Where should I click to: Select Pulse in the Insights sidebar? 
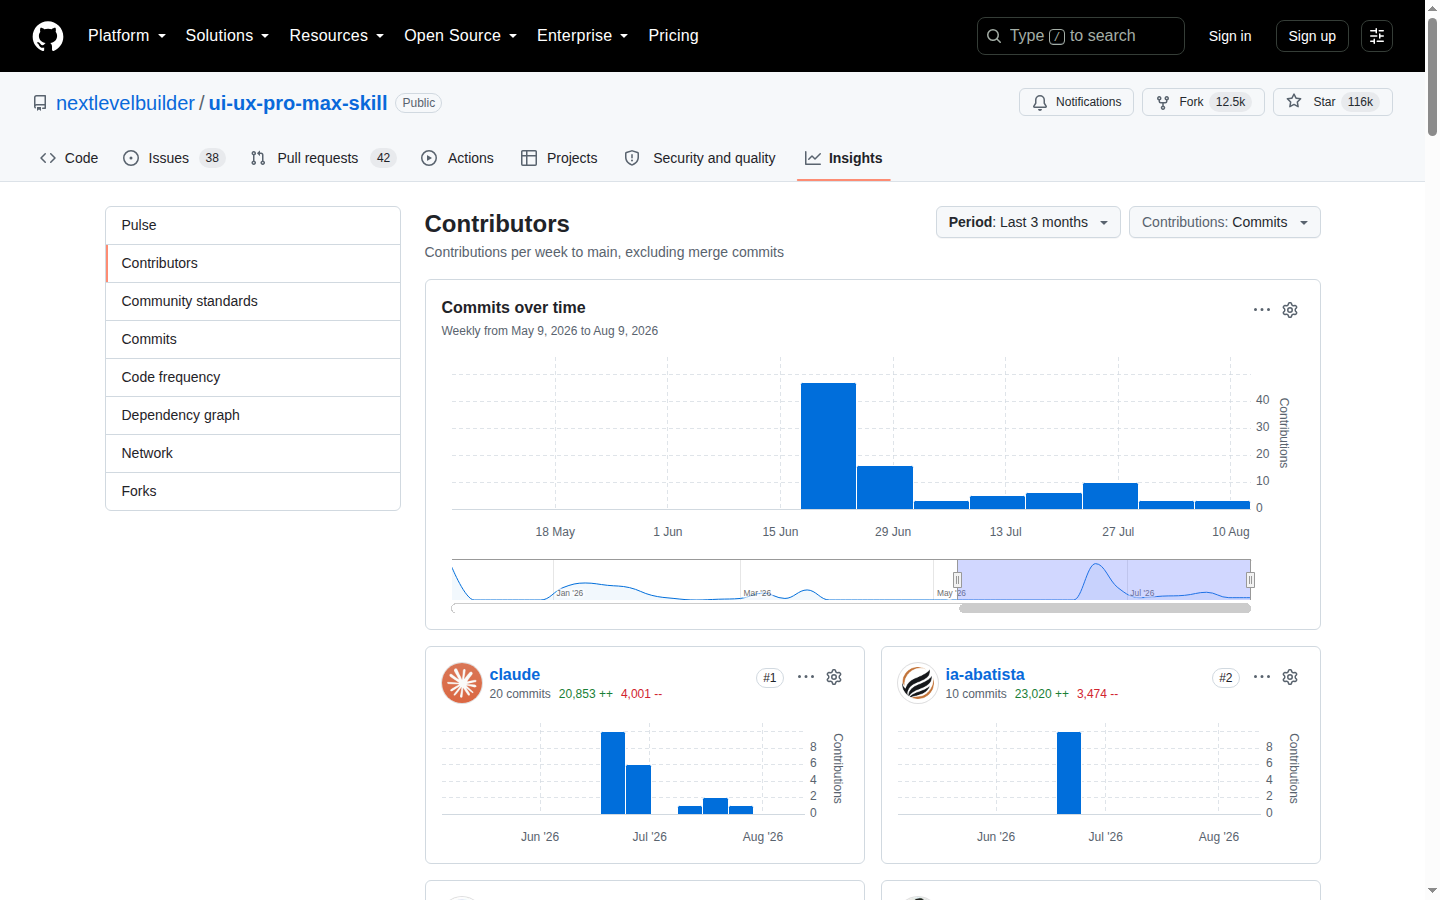pyautogui.click(x=253, y=225)
